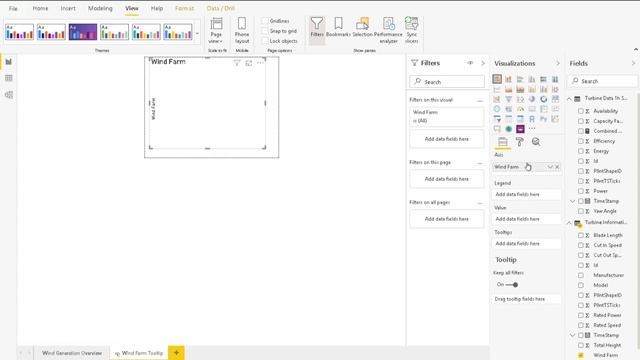Check the Blade Length field

pos(581,235)
